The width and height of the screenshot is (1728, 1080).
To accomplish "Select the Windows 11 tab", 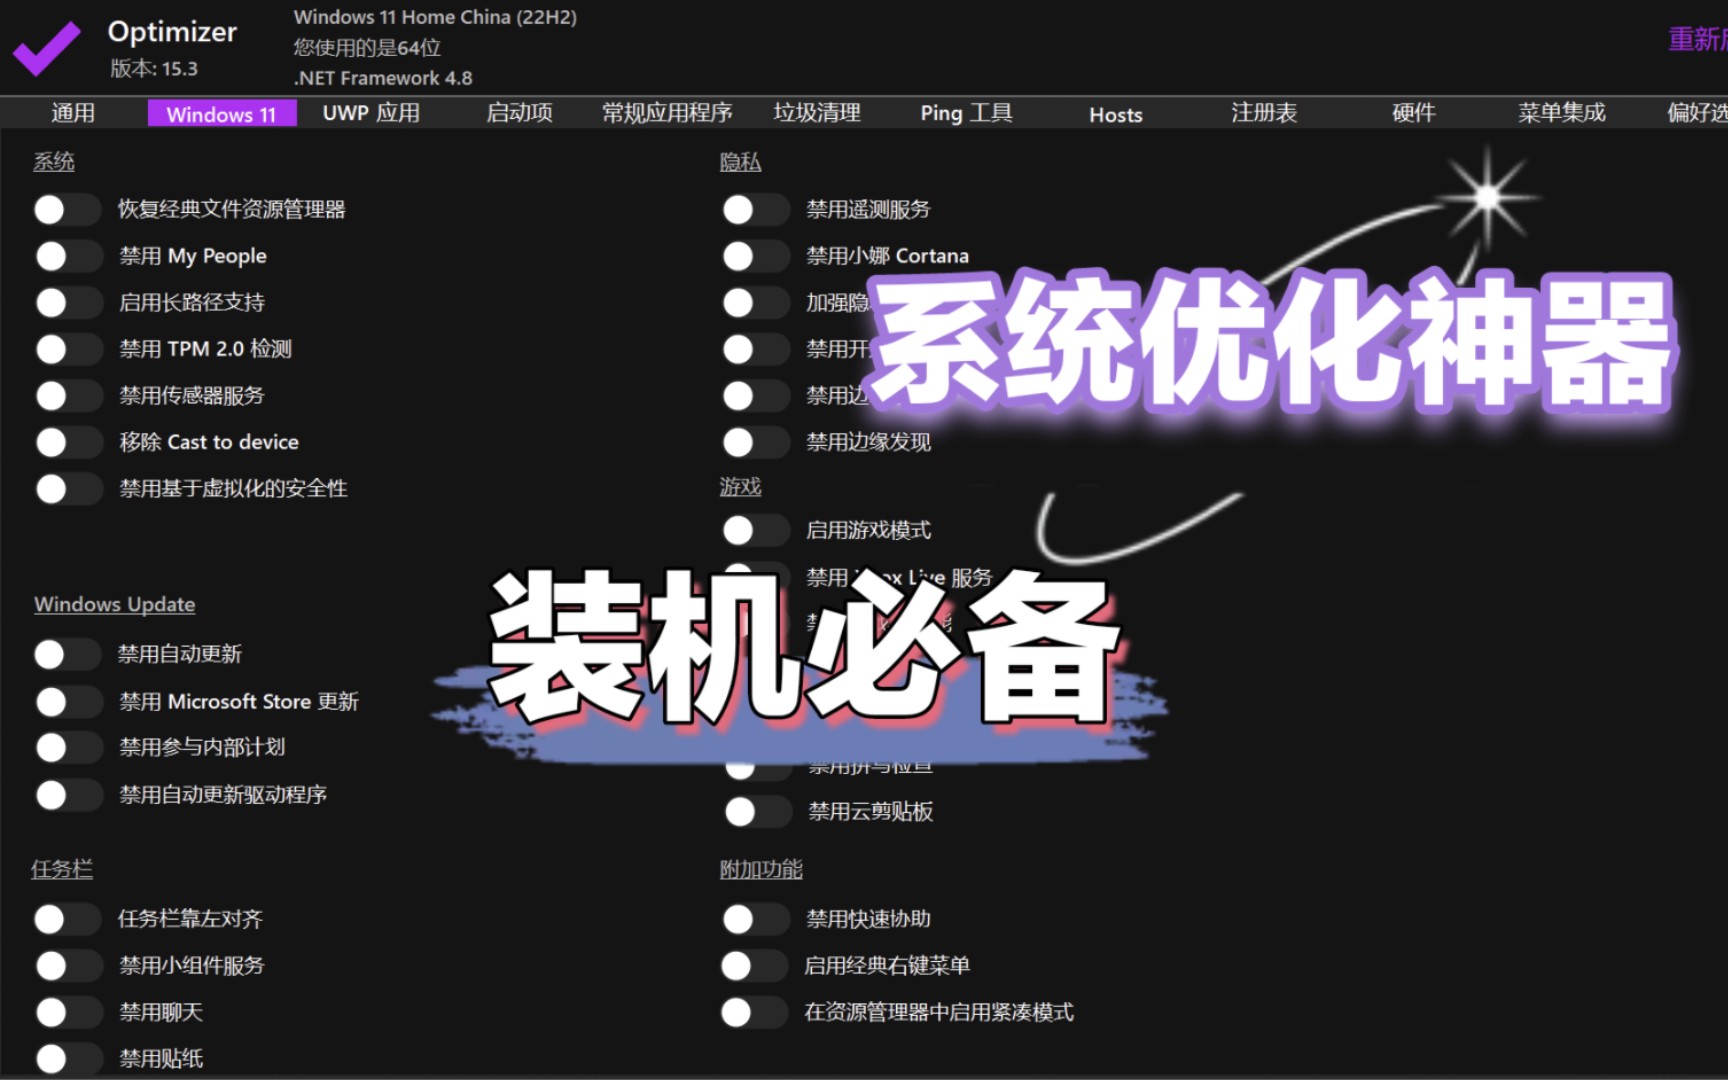I will click(221, 113).
